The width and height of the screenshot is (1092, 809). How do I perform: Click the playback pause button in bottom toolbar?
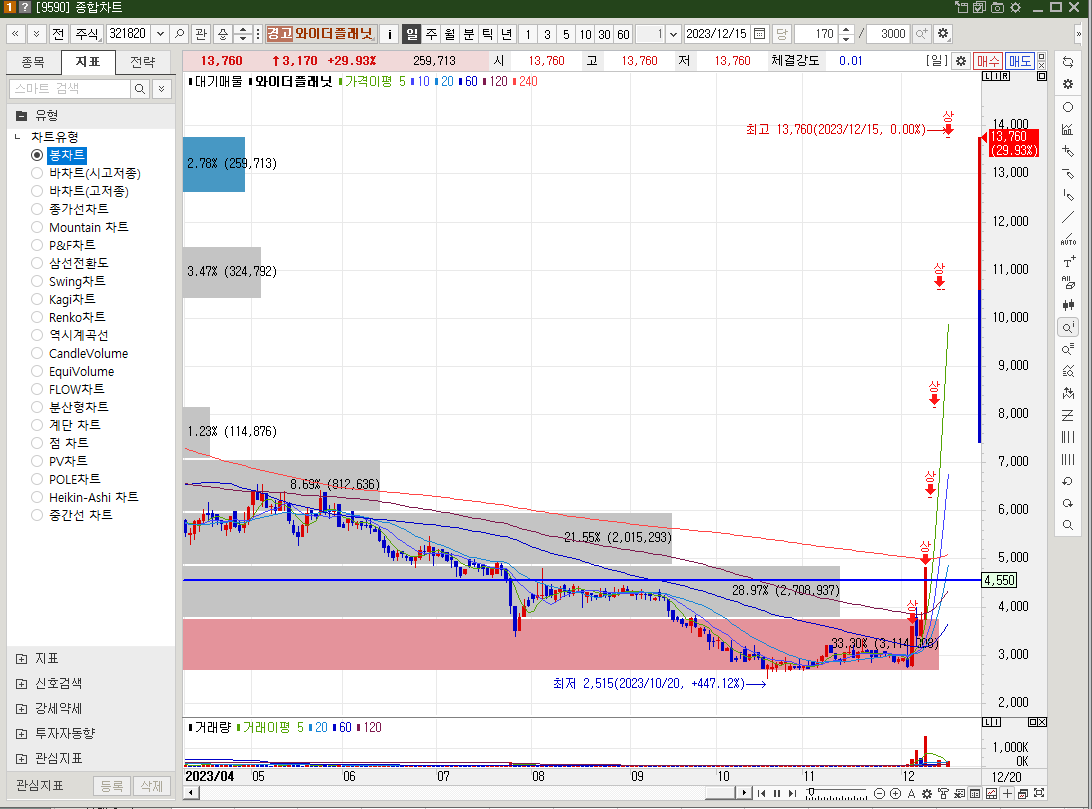point(777,794)
